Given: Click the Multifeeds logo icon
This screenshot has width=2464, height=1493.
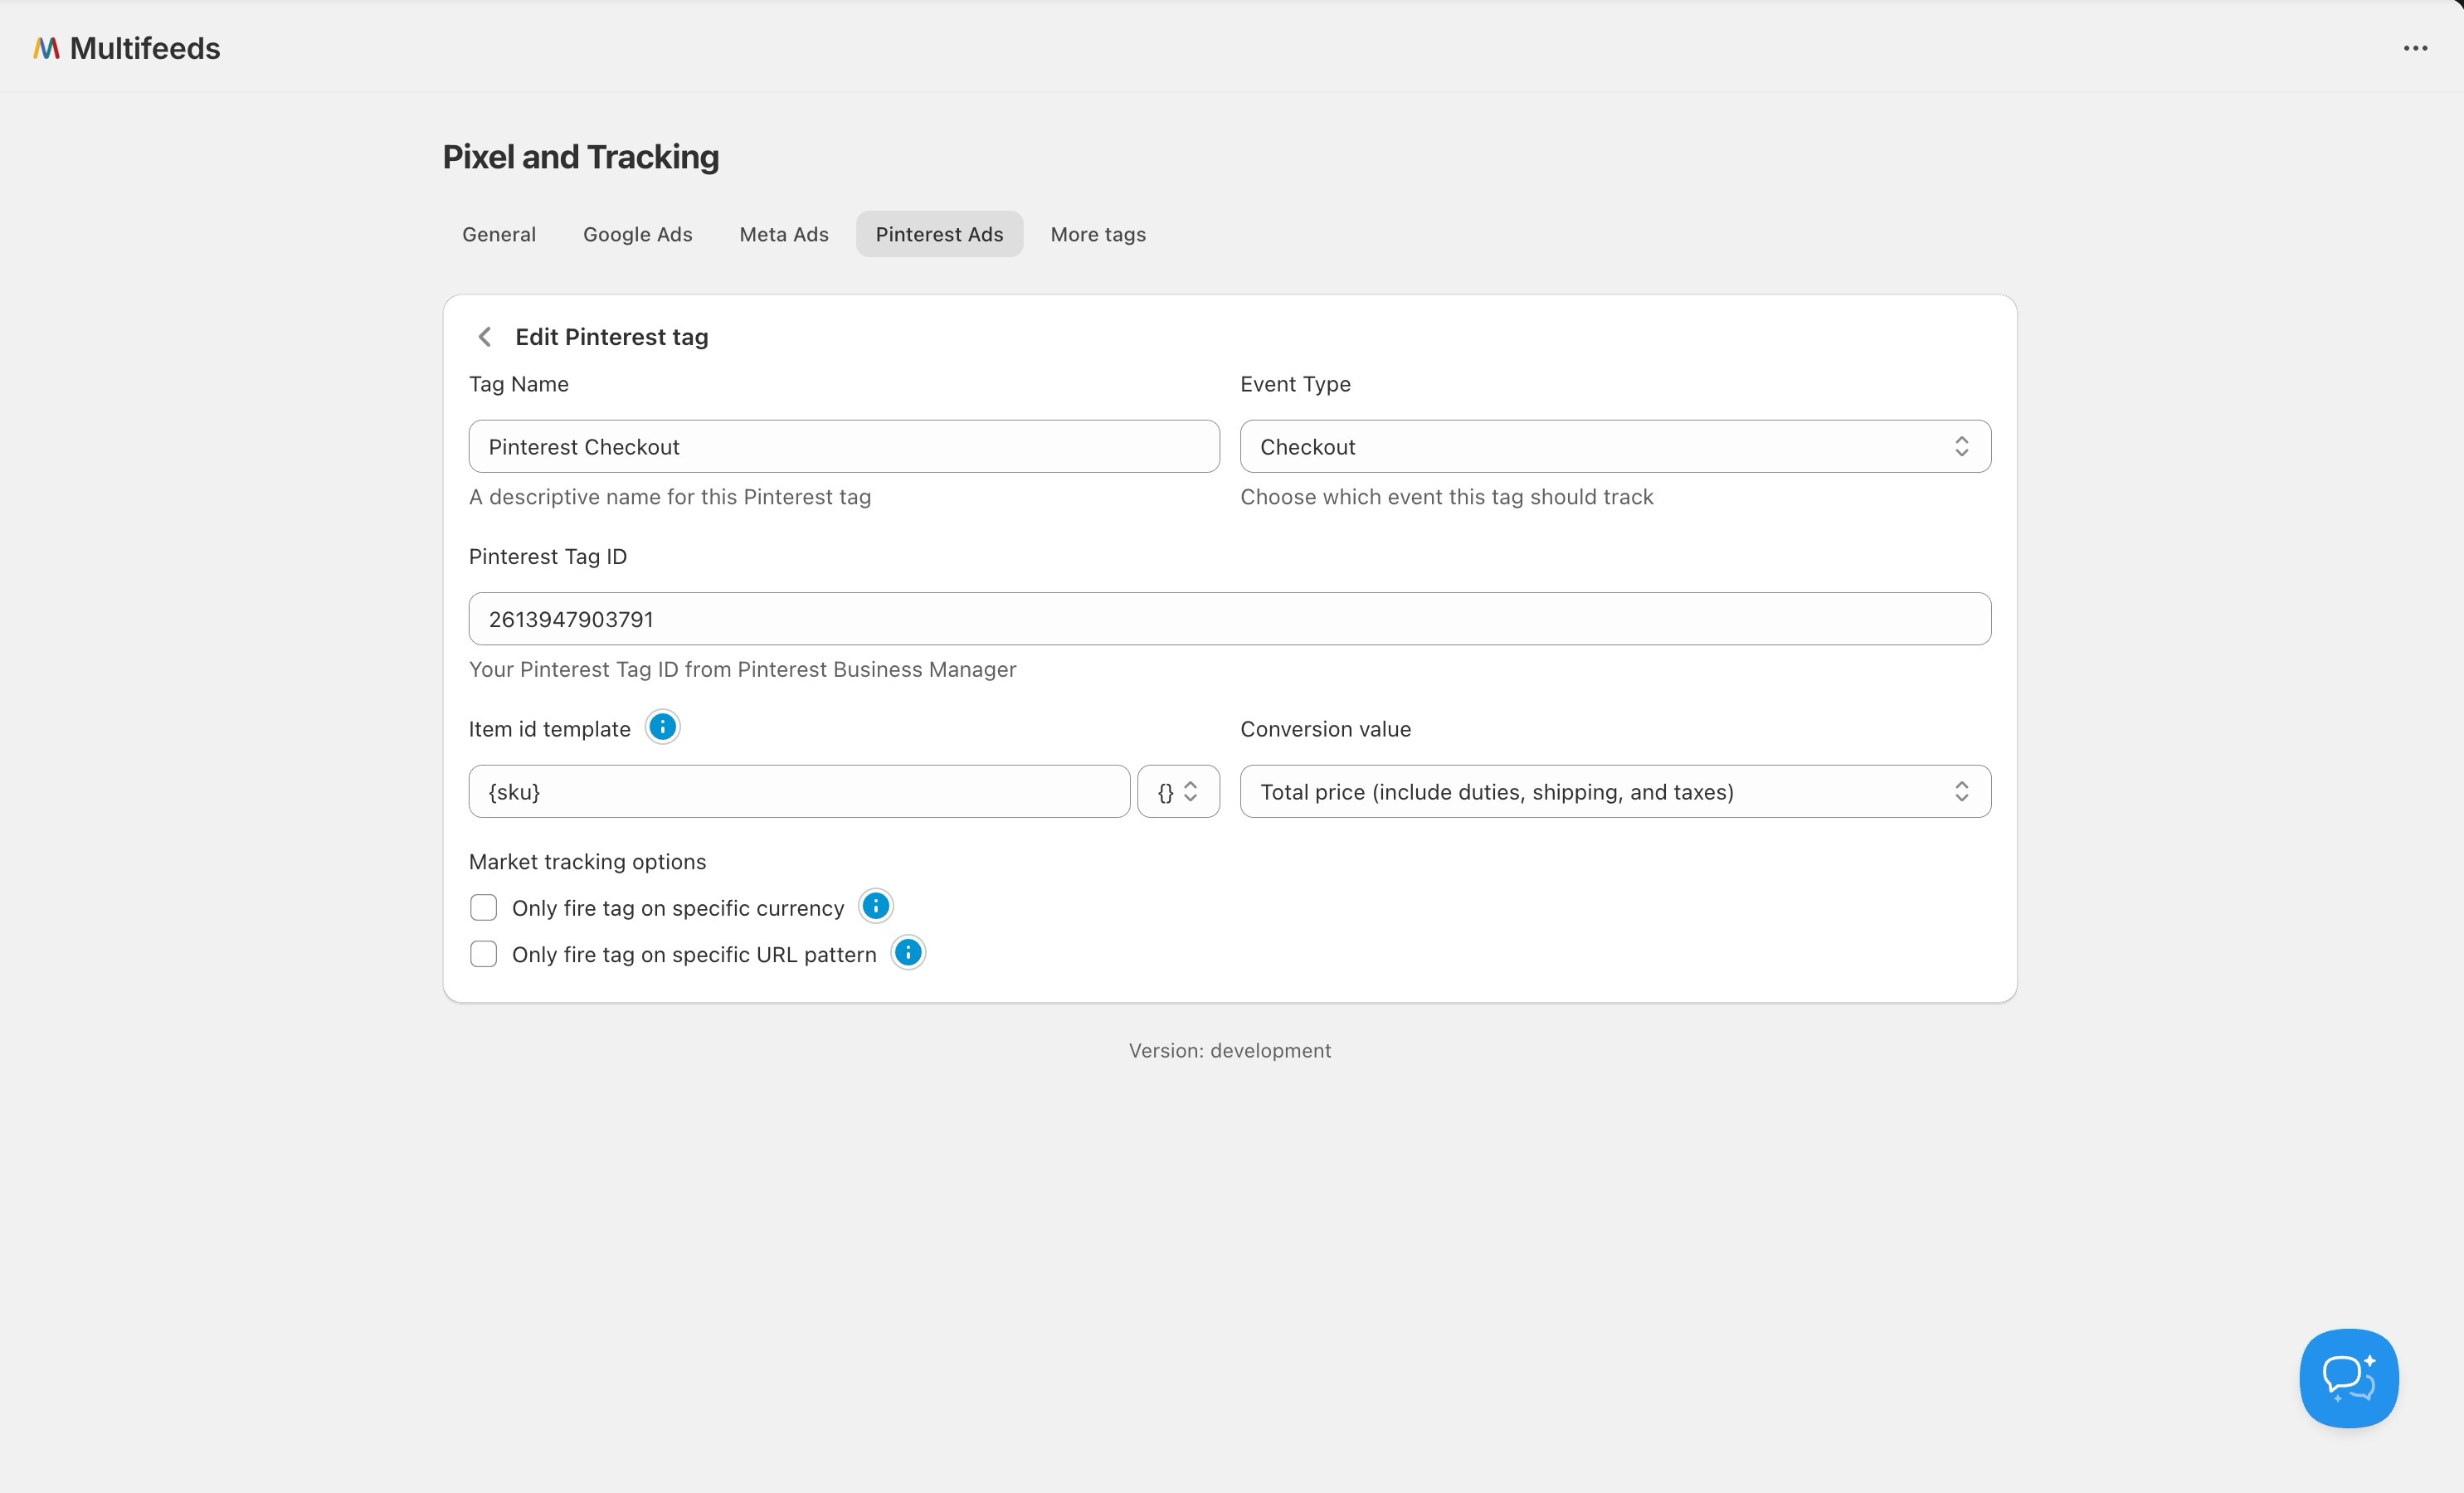Looking at the screenshot, I should click(x=46, y=48).
